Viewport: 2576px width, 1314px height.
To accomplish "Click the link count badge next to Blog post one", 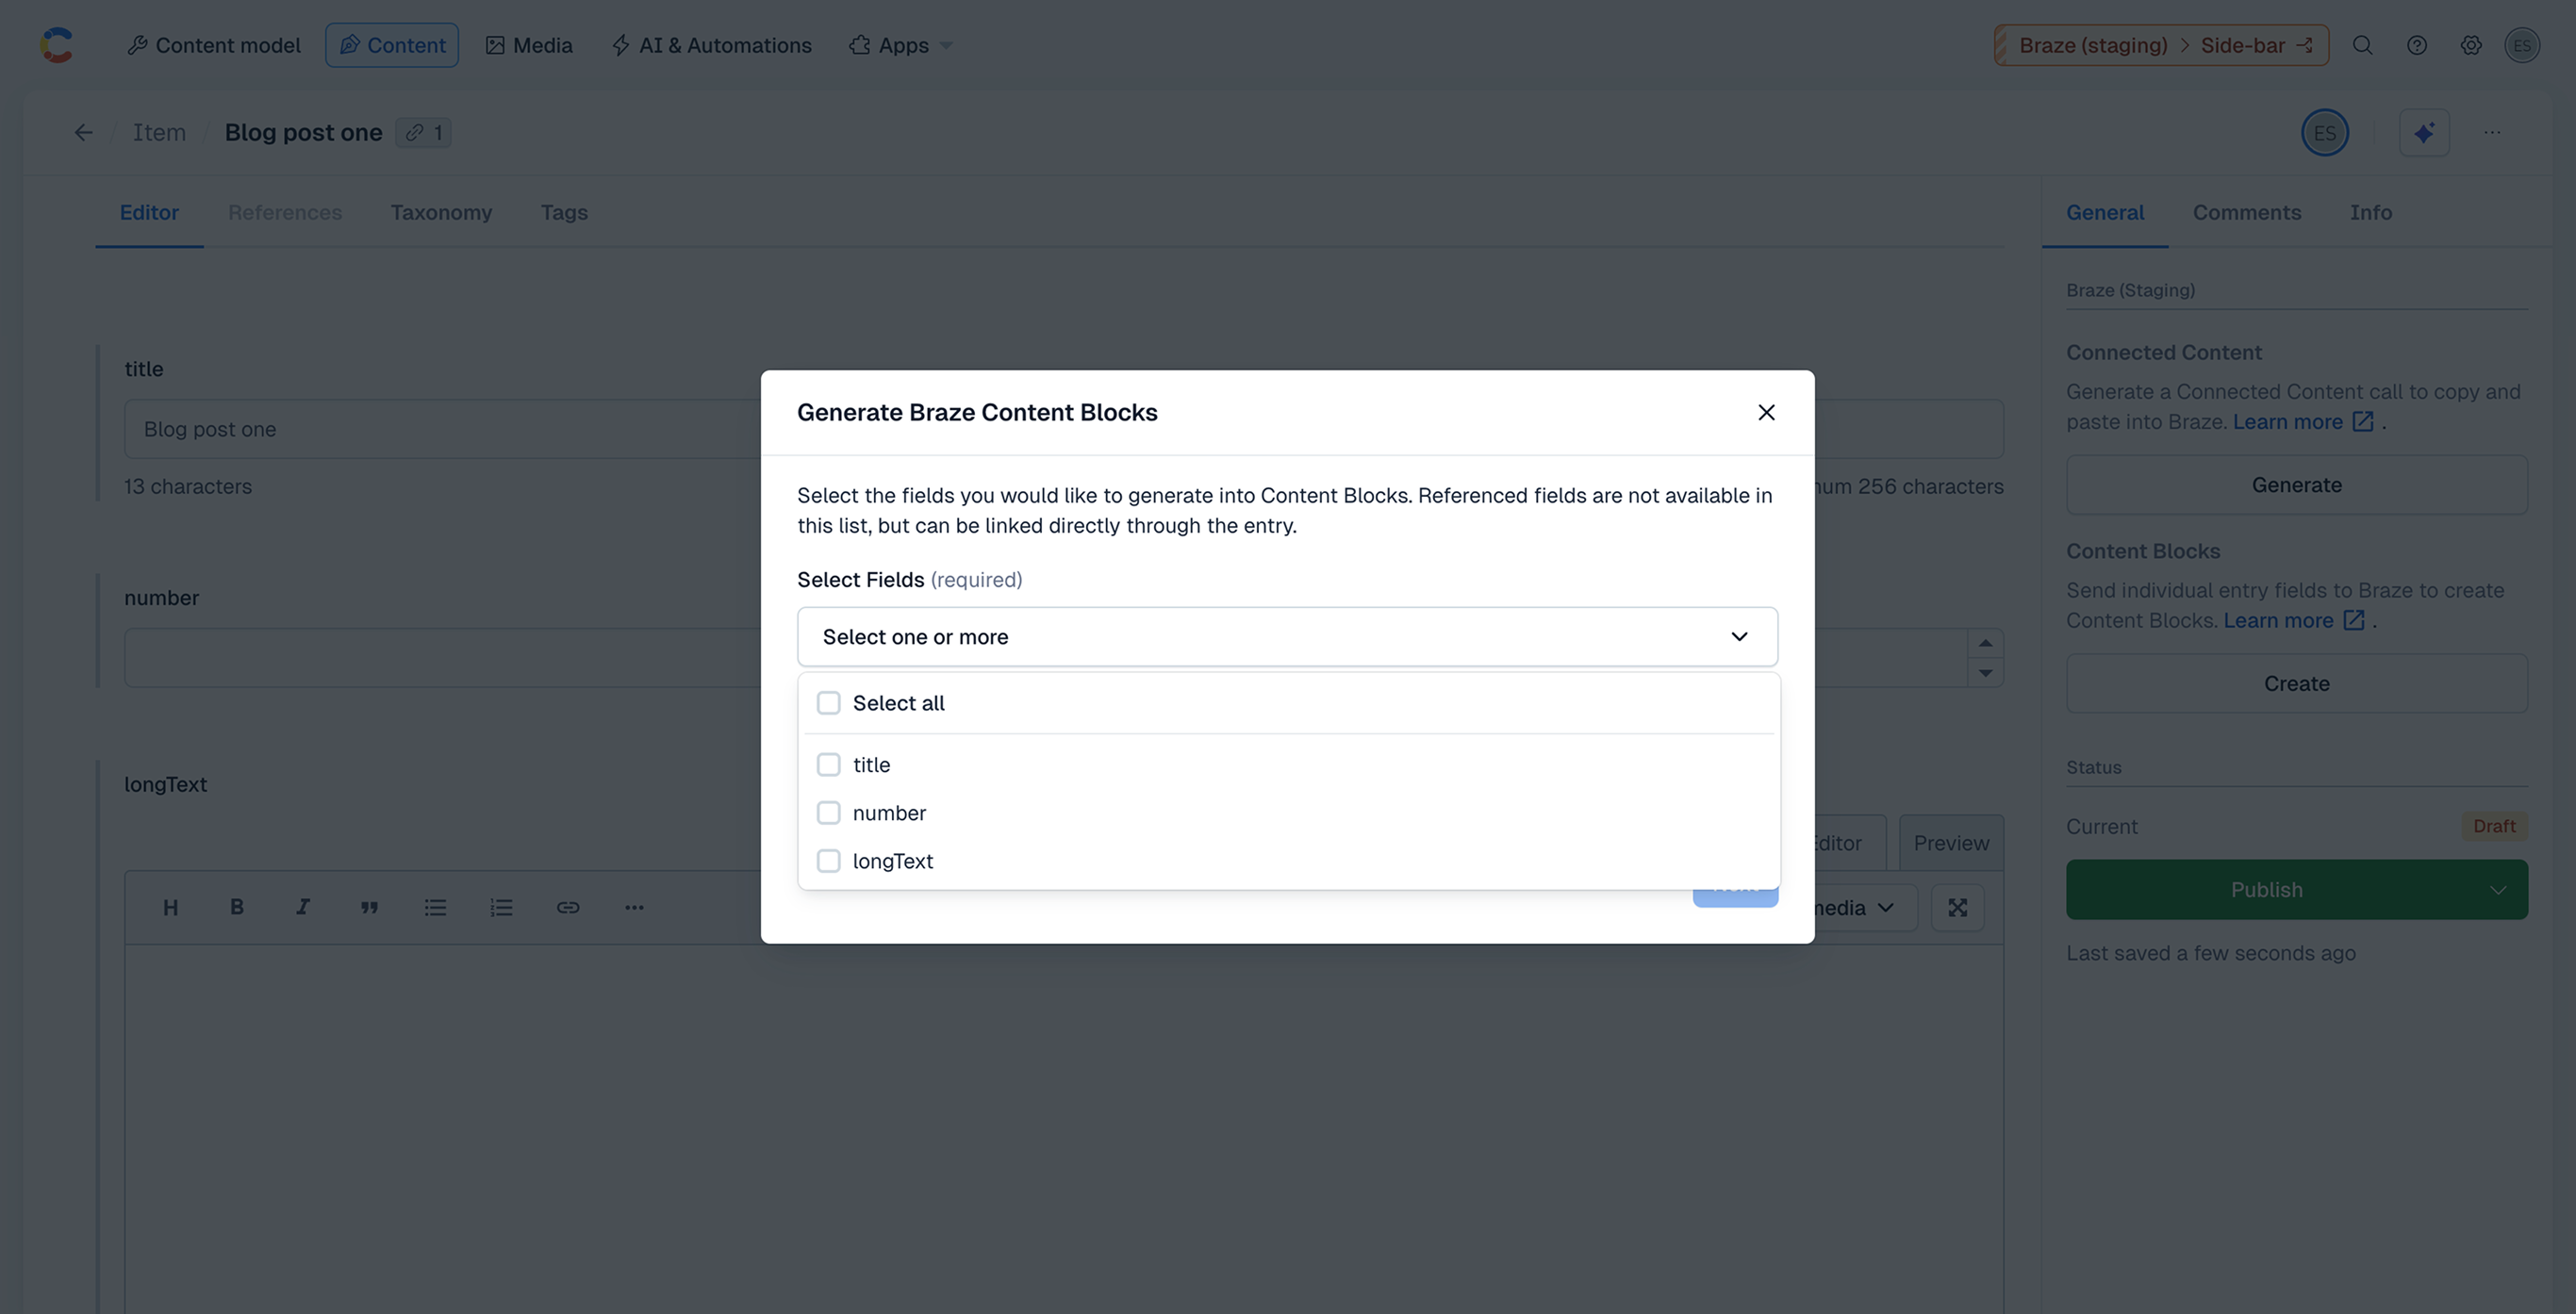I will pos(424,132).
